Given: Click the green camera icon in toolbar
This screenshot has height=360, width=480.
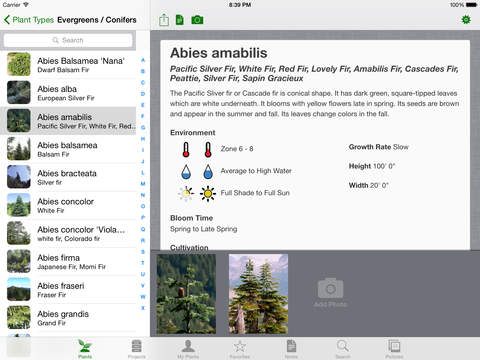Looking at the screenshot, I should pos(197,20).
